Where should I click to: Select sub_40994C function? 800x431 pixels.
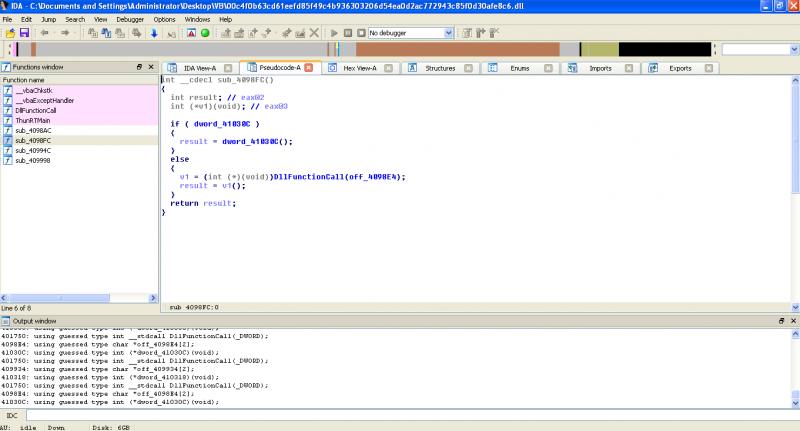click(79, 150)
